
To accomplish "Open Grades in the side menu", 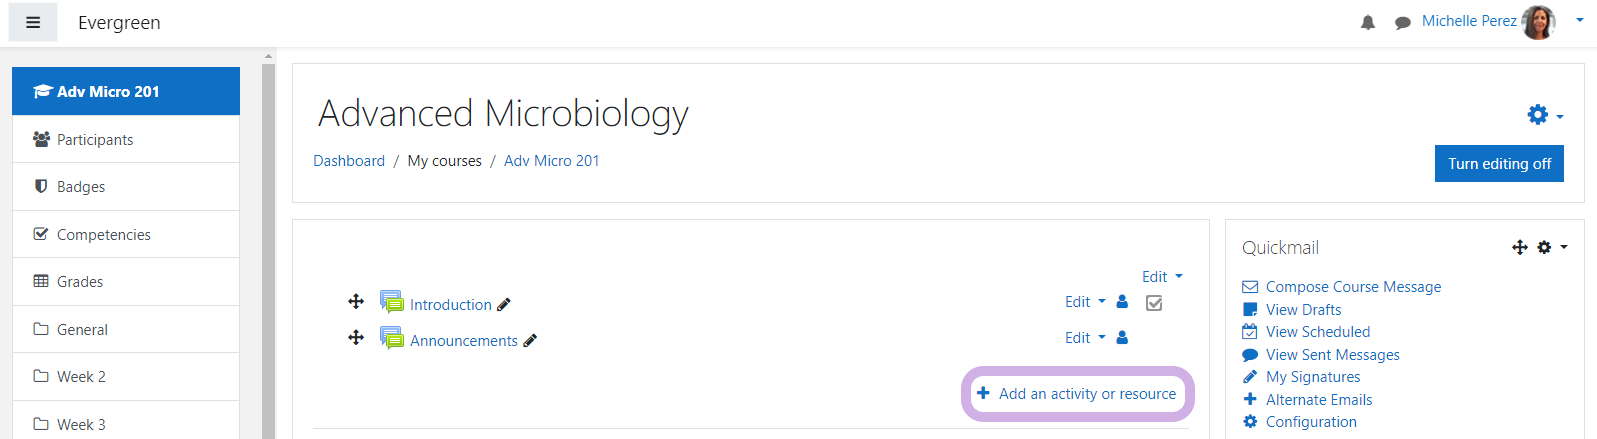I will click(x=126, y=281).
